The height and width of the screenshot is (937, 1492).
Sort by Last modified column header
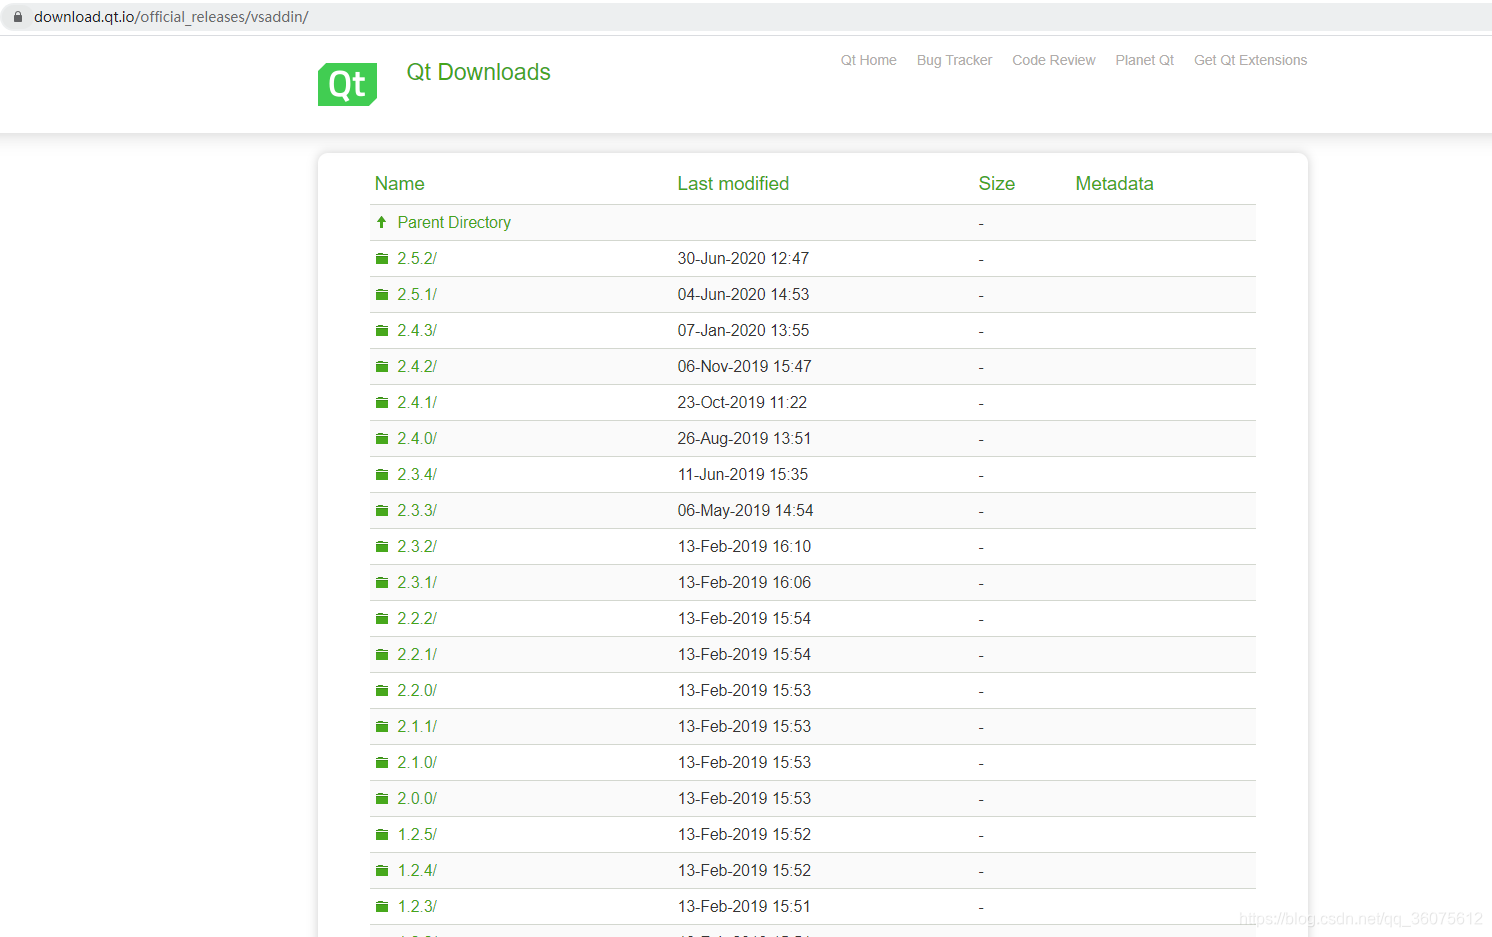[x=733, y=183]
